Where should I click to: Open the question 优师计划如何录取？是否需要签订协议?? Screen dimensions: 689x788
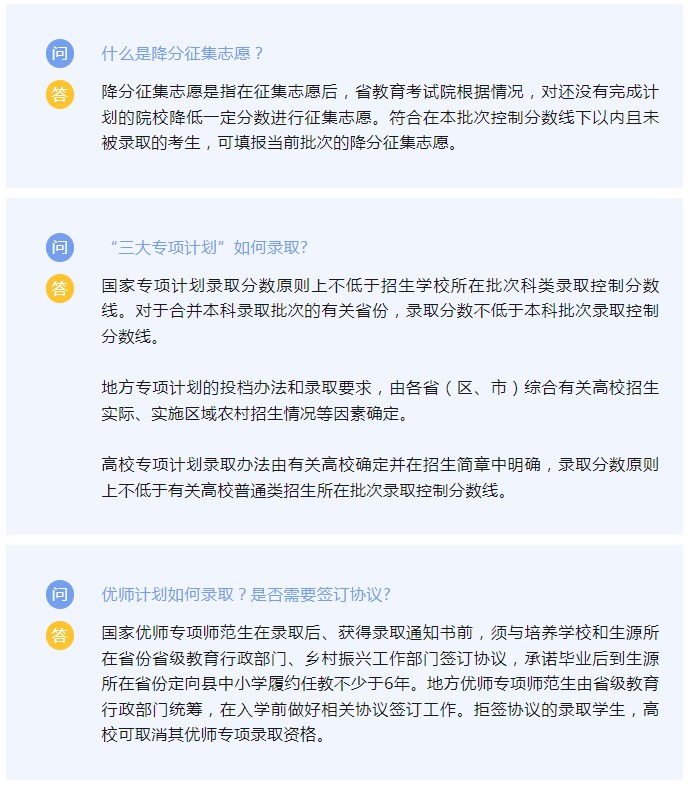coord(246,595)
